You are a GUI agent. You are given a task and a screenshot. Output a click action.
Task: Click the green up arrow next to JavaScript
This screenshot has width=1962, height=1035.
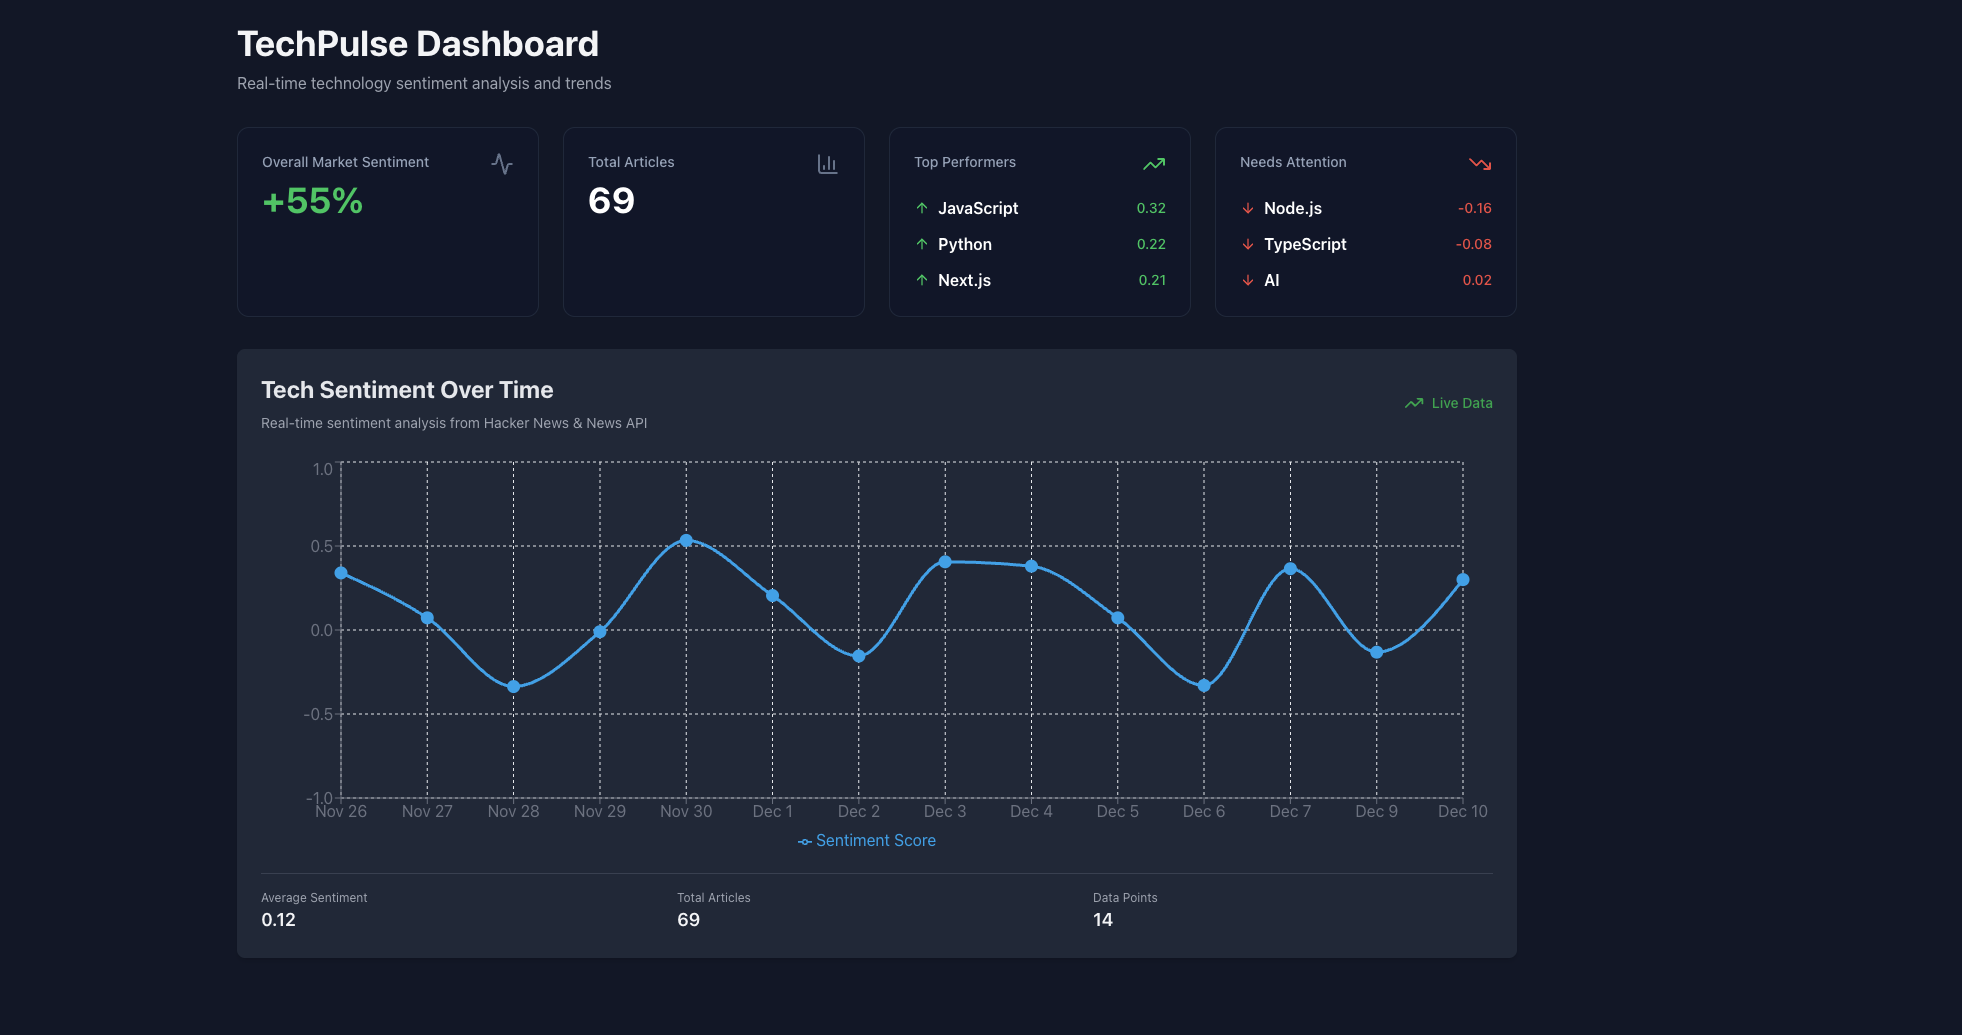coord(921,208)
